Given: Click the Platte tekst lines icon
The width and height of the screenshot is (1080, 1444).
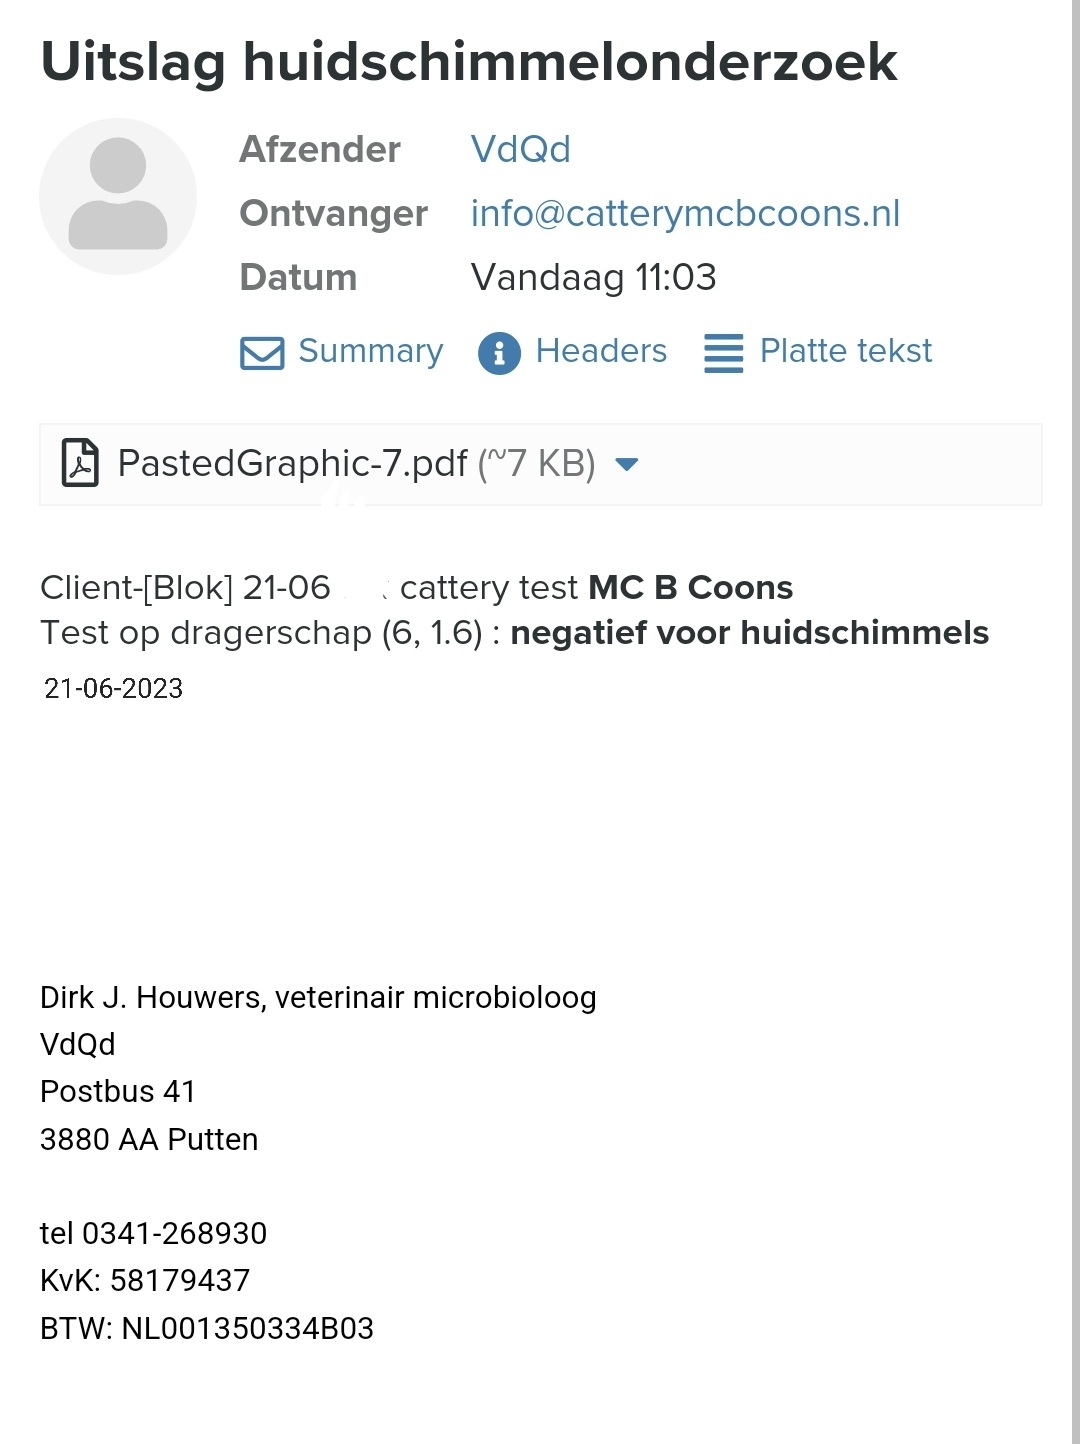Looking at the screenshot, I should pyautogui.click(x=723, y=353).
